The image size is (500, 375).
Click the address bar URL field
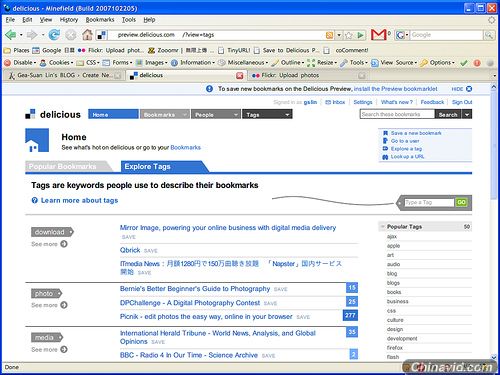click(x=217, y=35)
